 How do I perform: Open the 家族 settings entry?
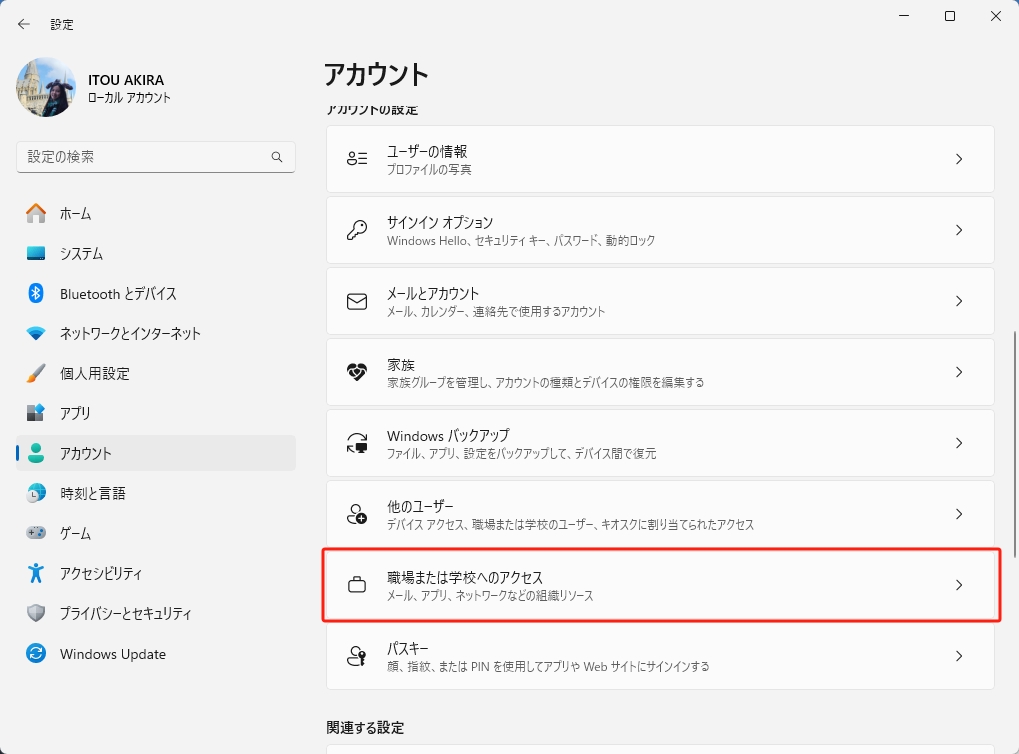[x=660, y=371]
